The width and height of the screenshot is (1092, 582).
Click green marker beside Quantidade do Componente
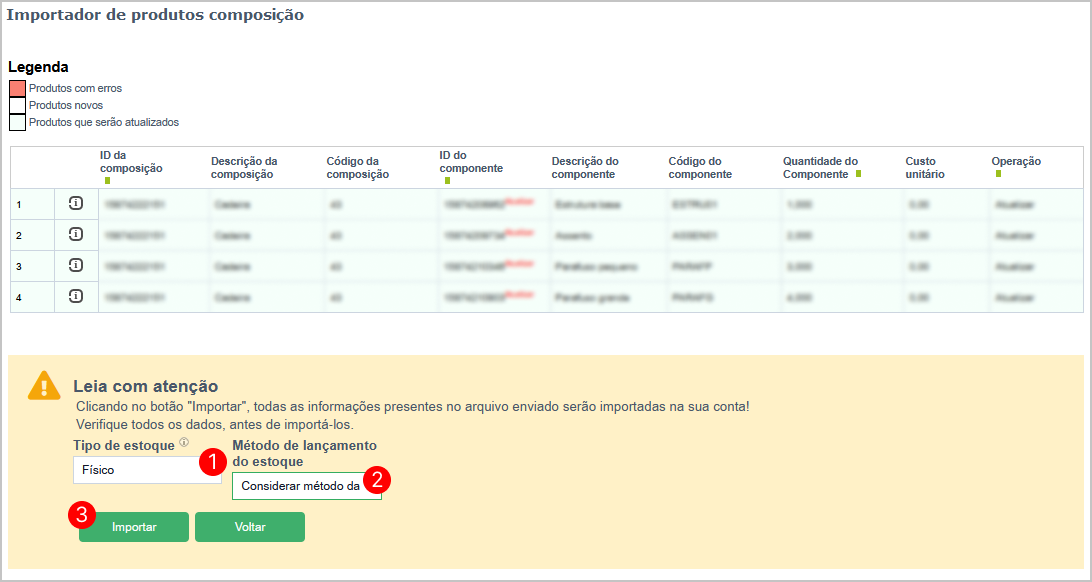coord(859,173)
